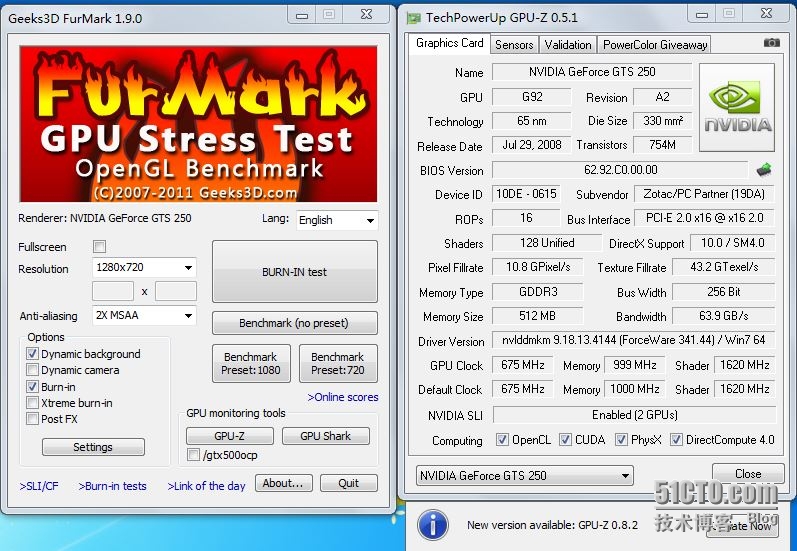The height and width of the screenshot is (551, 797).
Task: Open the >Online scores link
Action: coord(343,397)
